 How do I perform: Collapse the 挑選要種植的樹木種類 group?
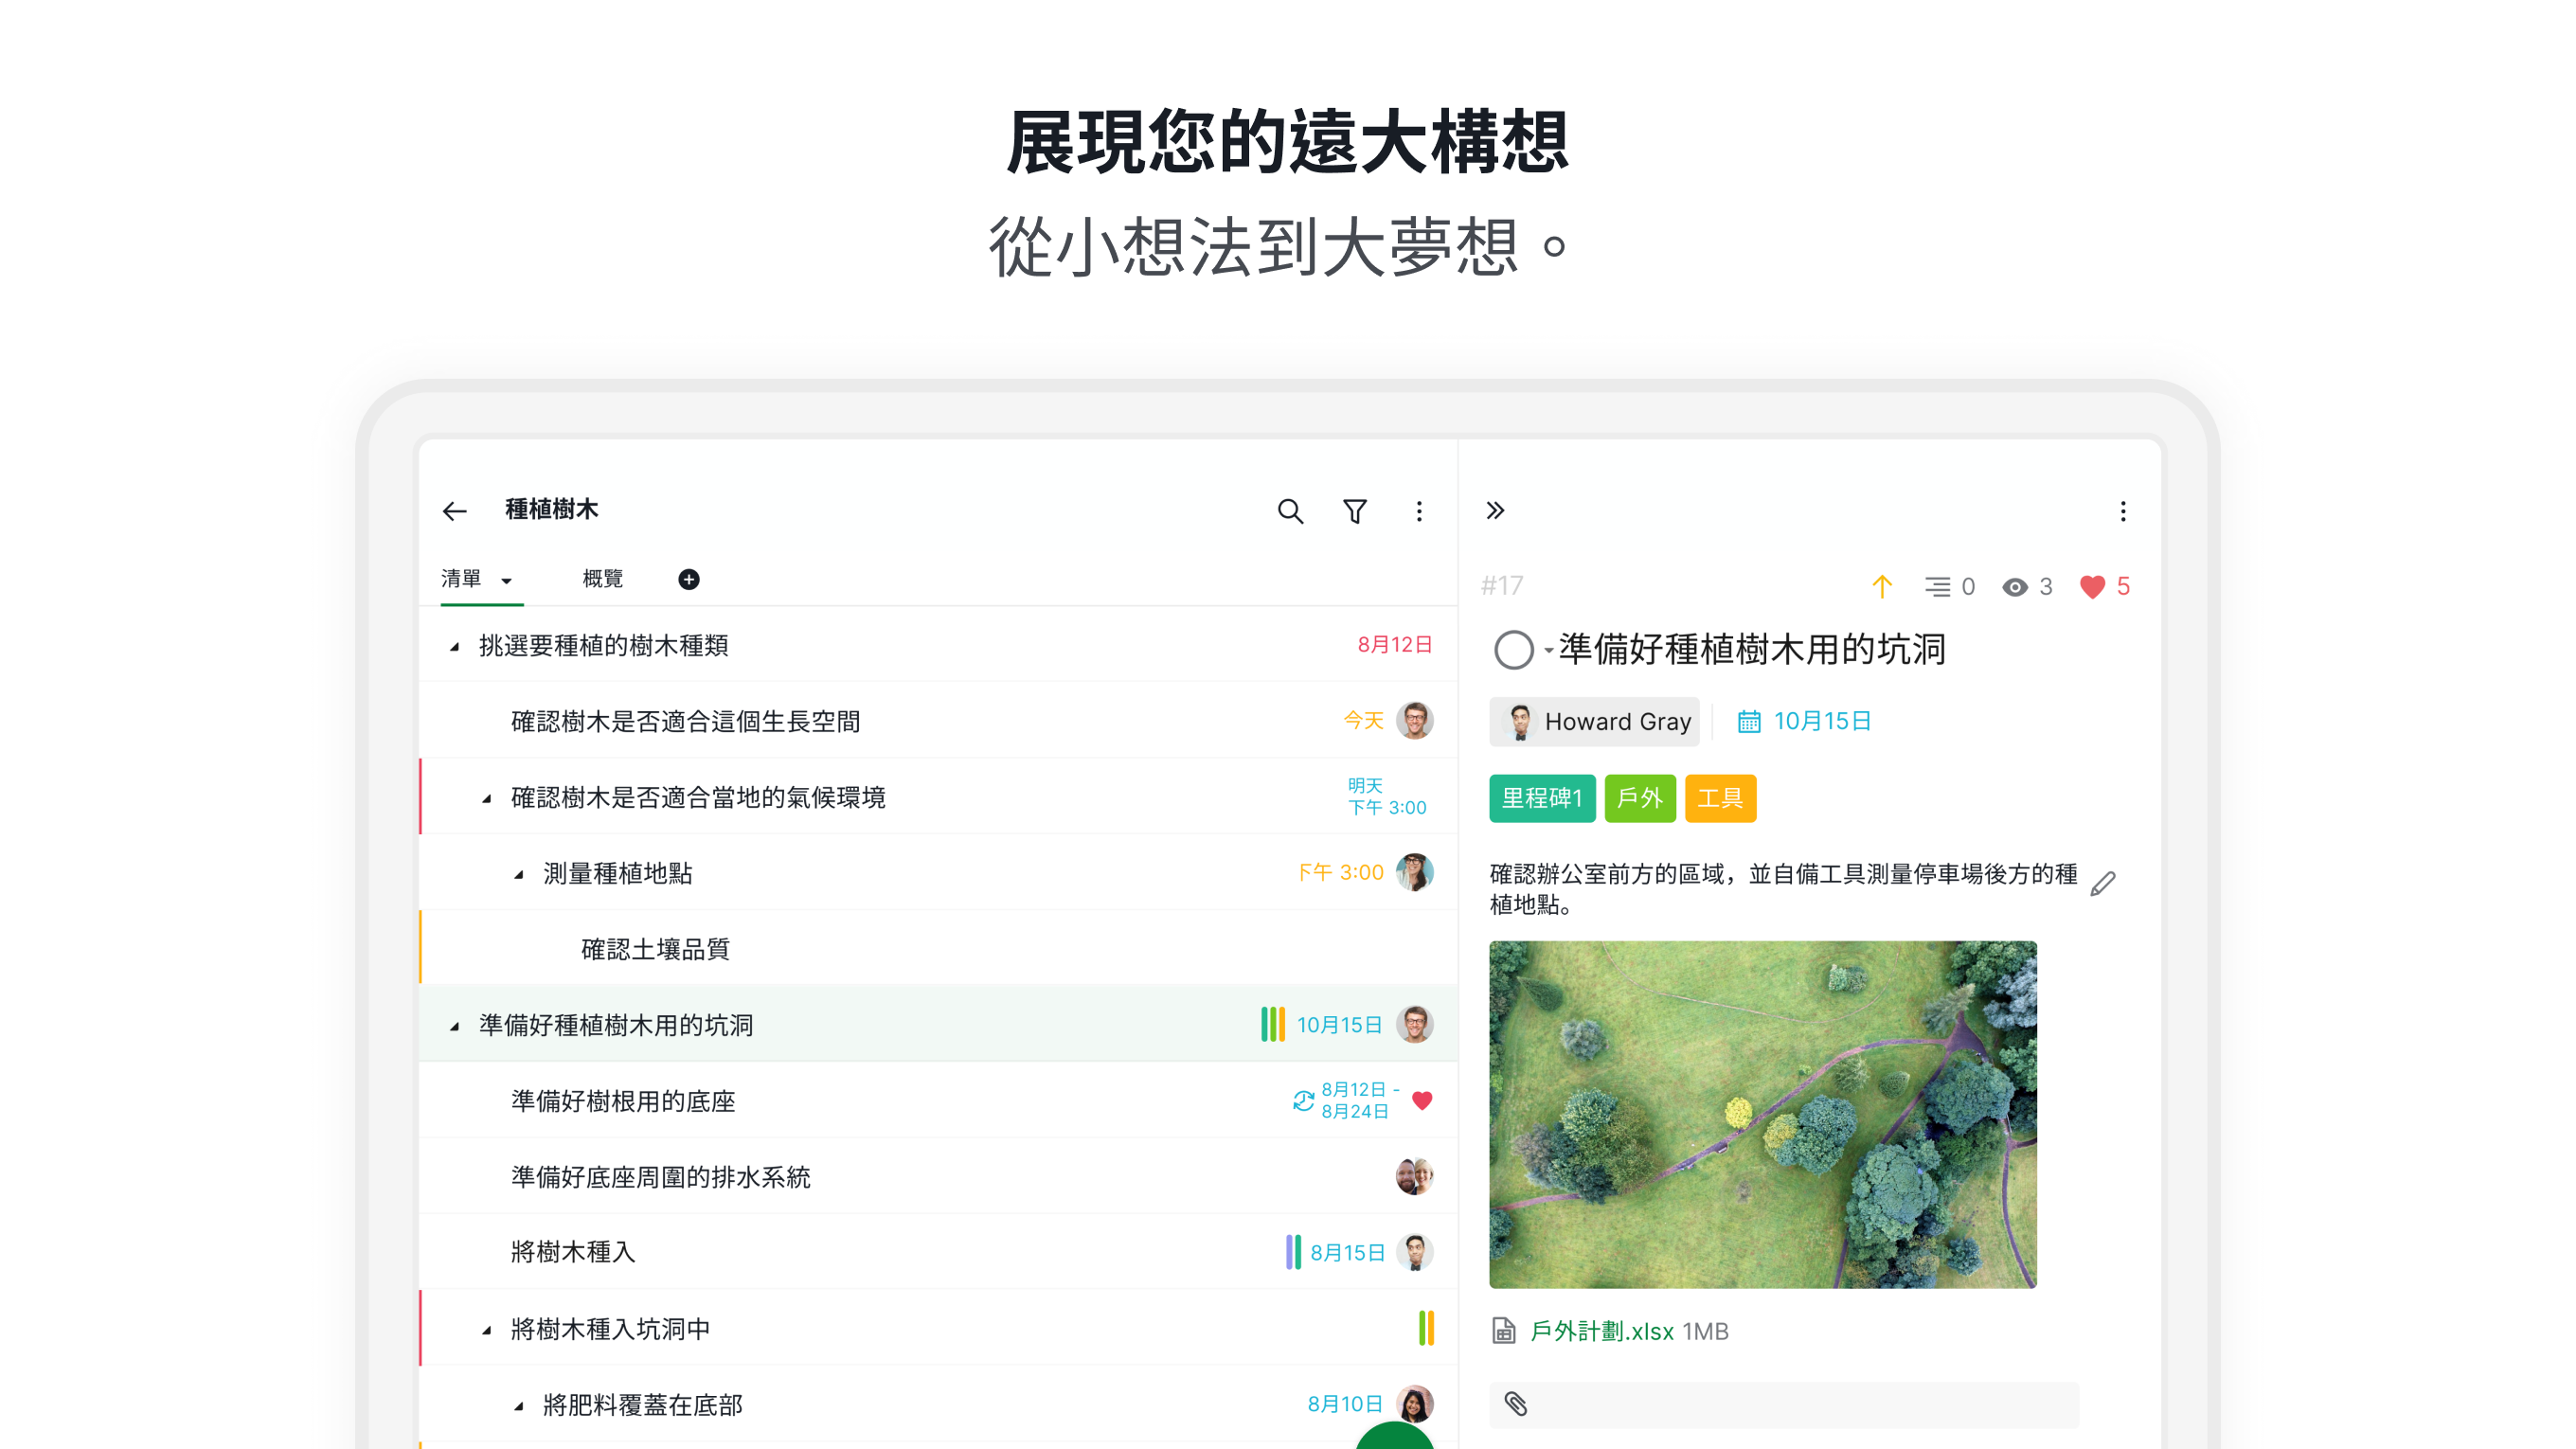pyautogui.click(x=454, y=647)
